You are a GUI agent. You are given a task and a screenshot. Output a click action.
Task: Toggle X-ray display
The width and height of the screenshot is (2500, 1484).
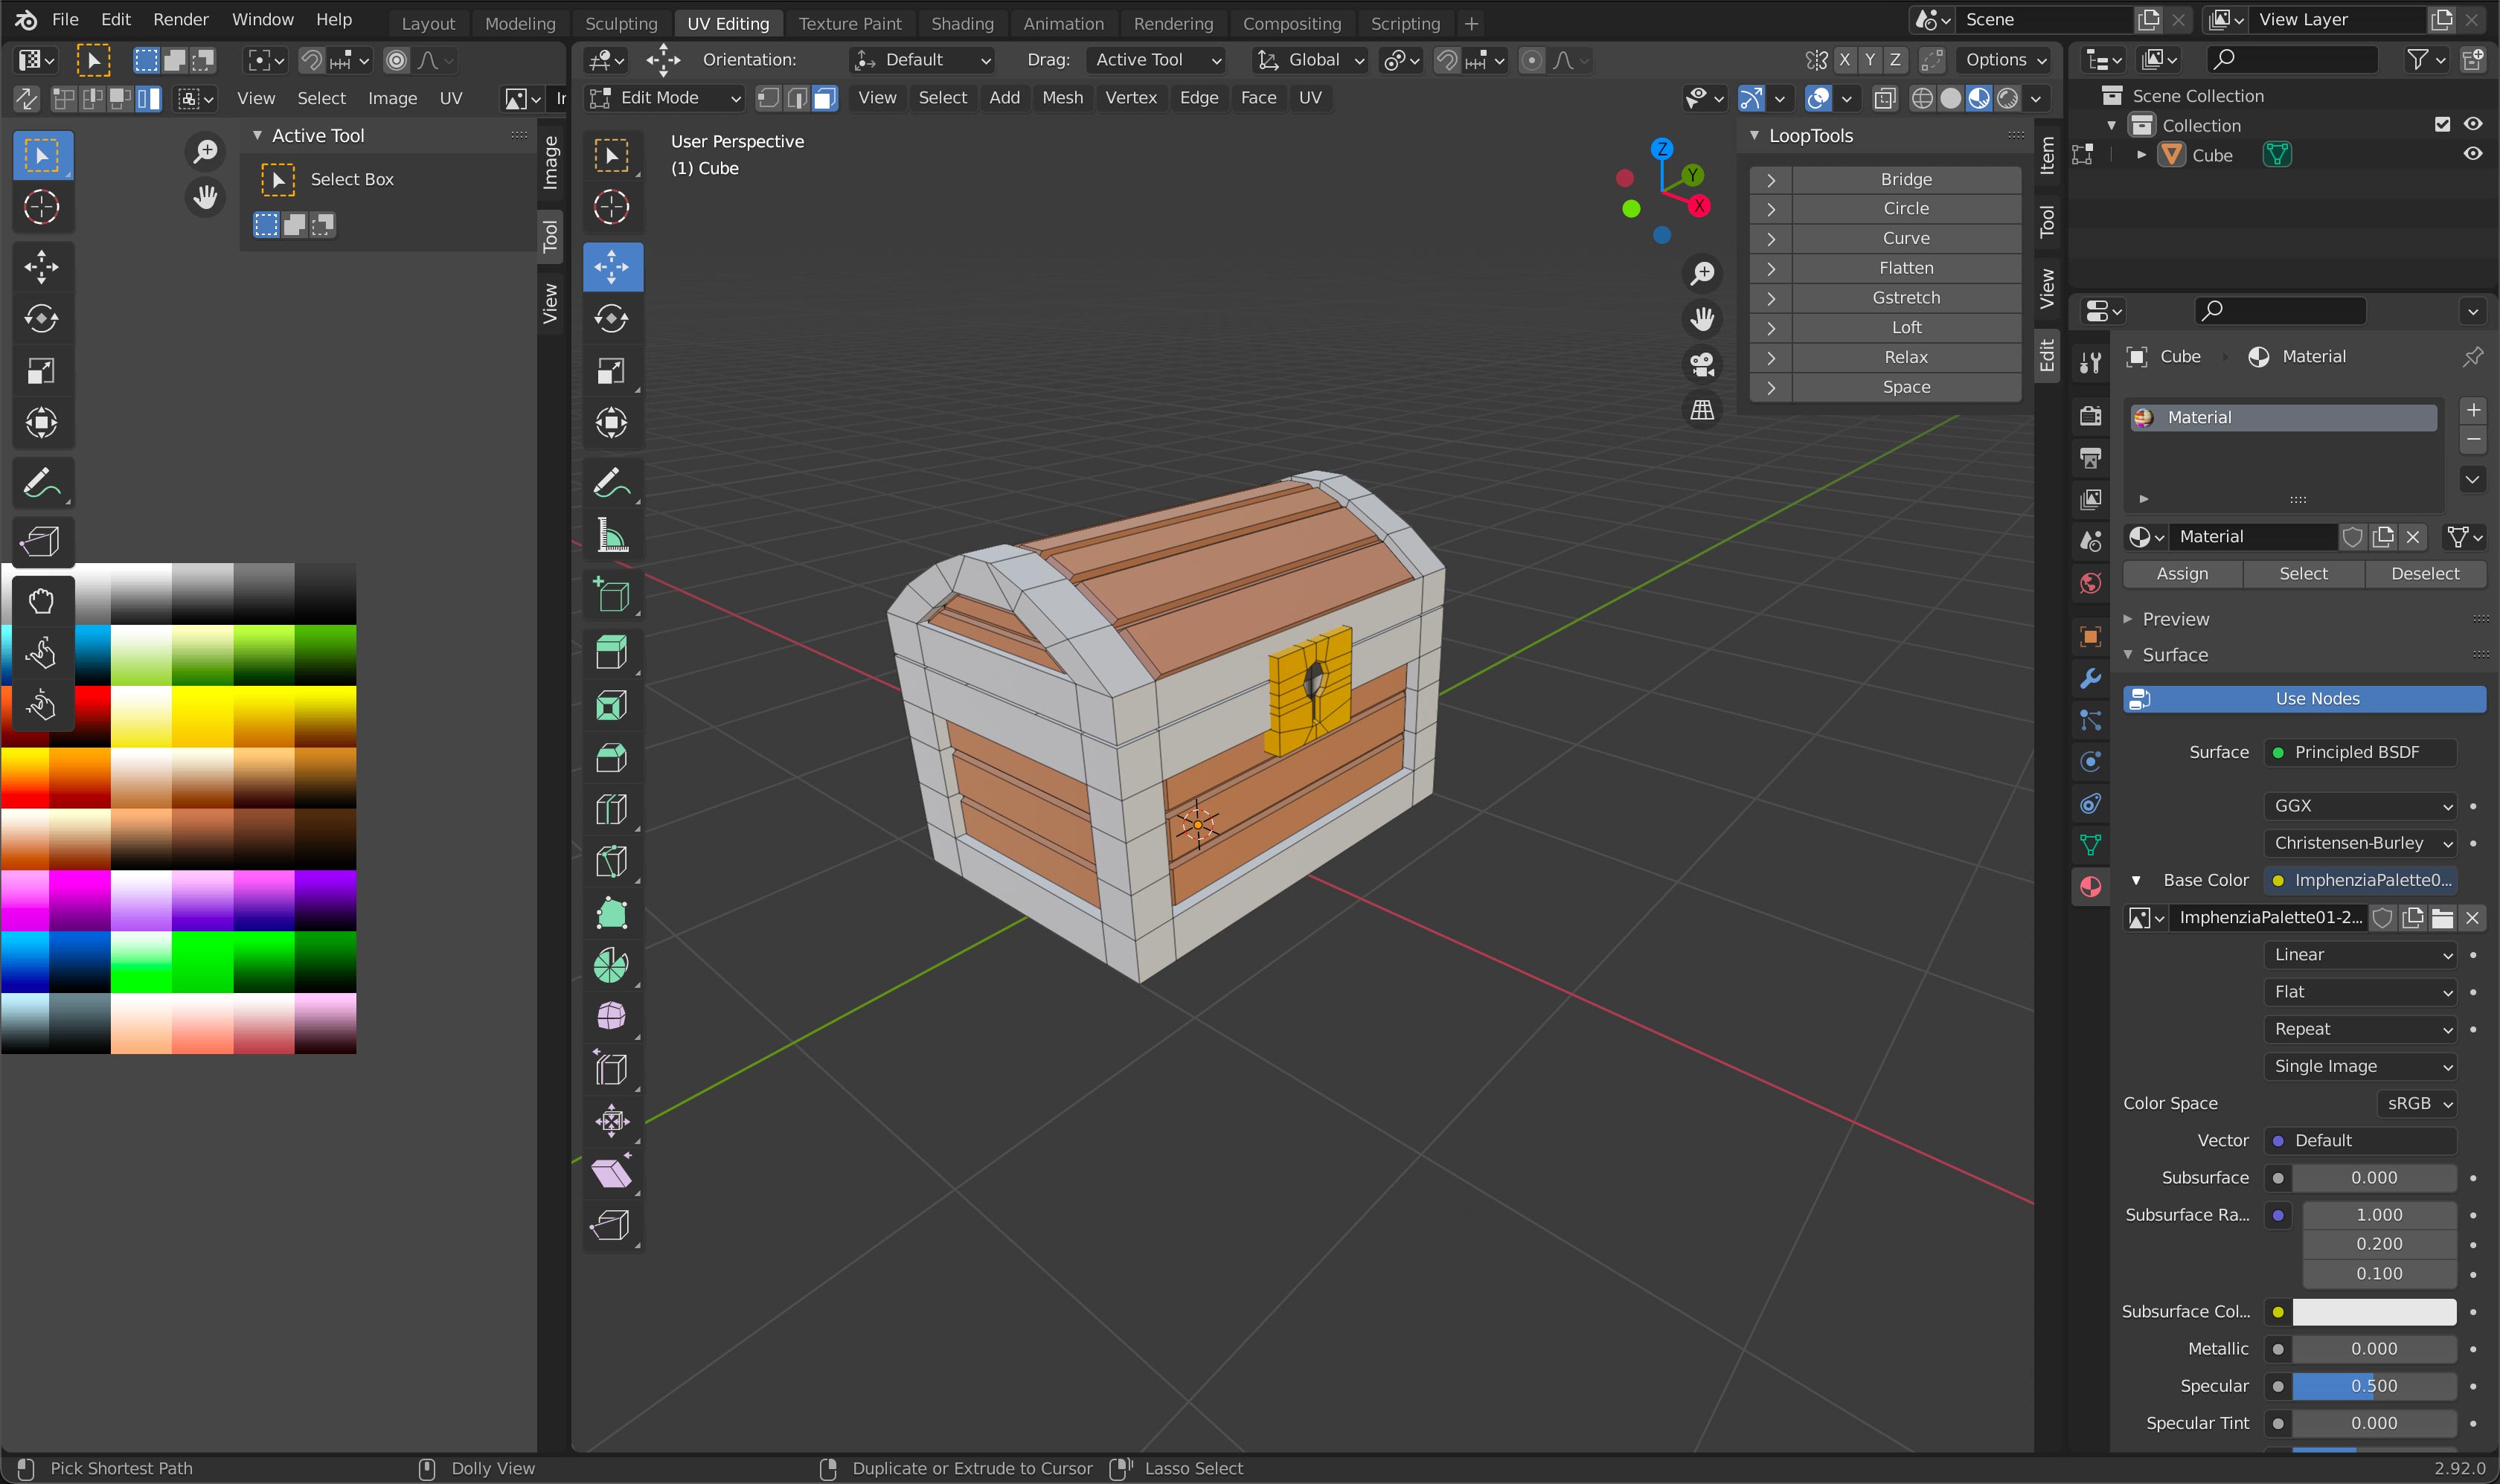point(1885,98)
